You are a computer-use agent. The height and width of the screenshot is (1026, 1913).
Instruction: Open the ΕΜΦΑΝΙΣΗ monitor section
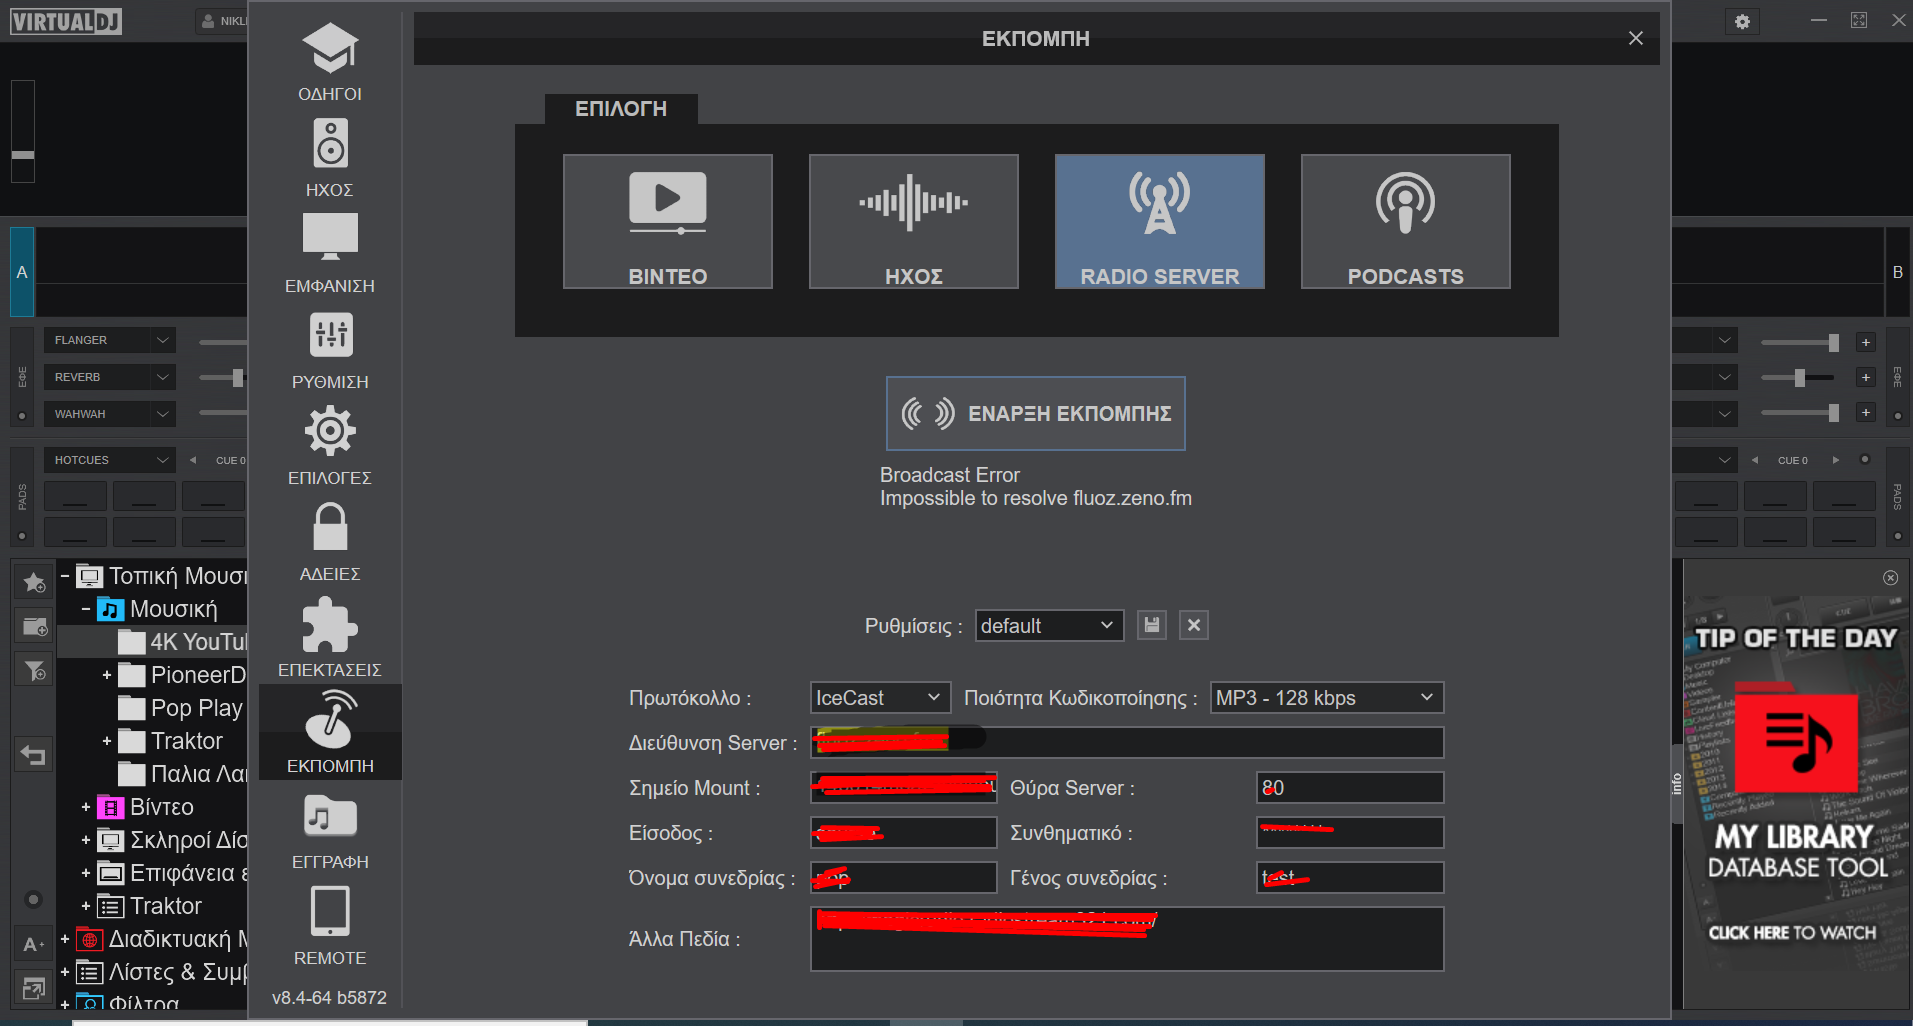coord(330,254)
